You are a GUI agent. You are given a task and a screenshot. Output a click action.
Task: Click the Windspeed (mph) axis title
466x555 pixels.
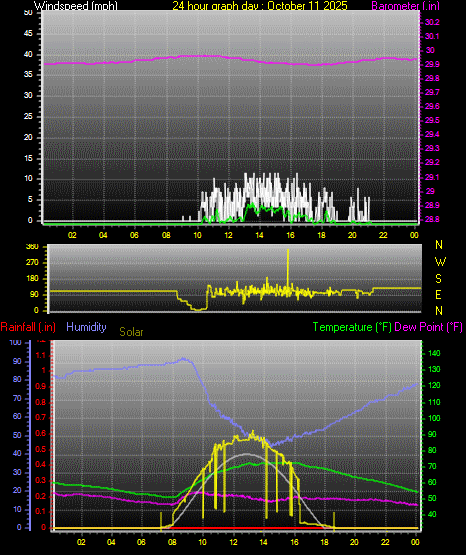[76, 5]
